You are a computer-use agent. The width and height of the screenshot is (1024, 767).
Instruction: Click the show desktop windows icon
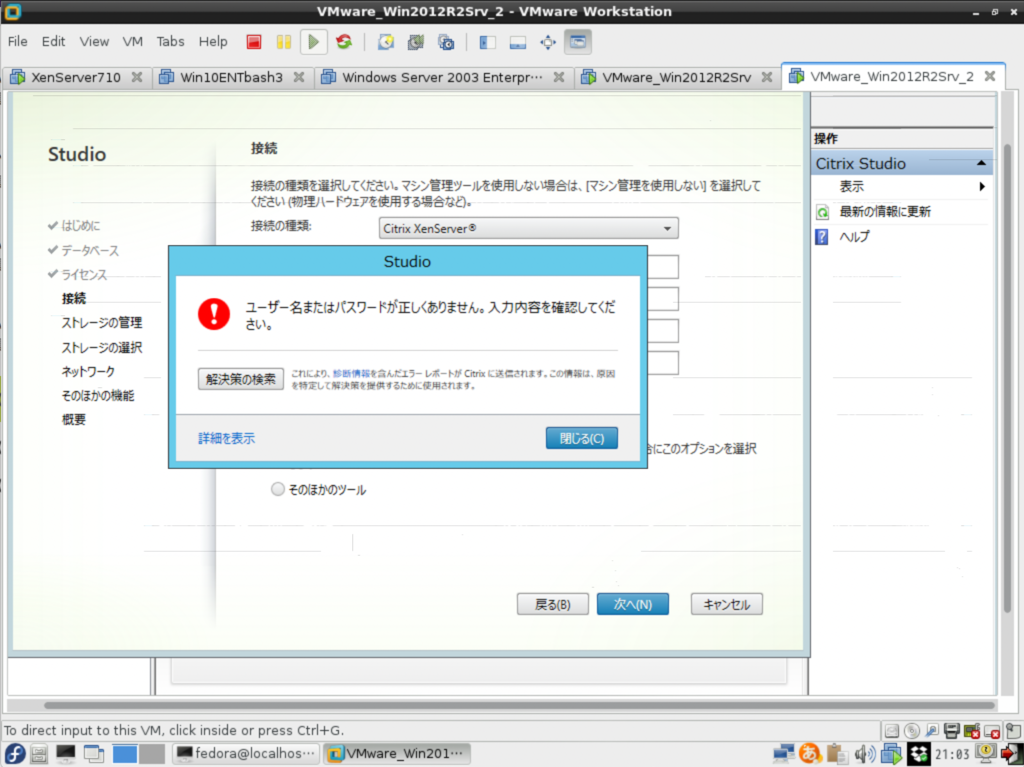94,753
